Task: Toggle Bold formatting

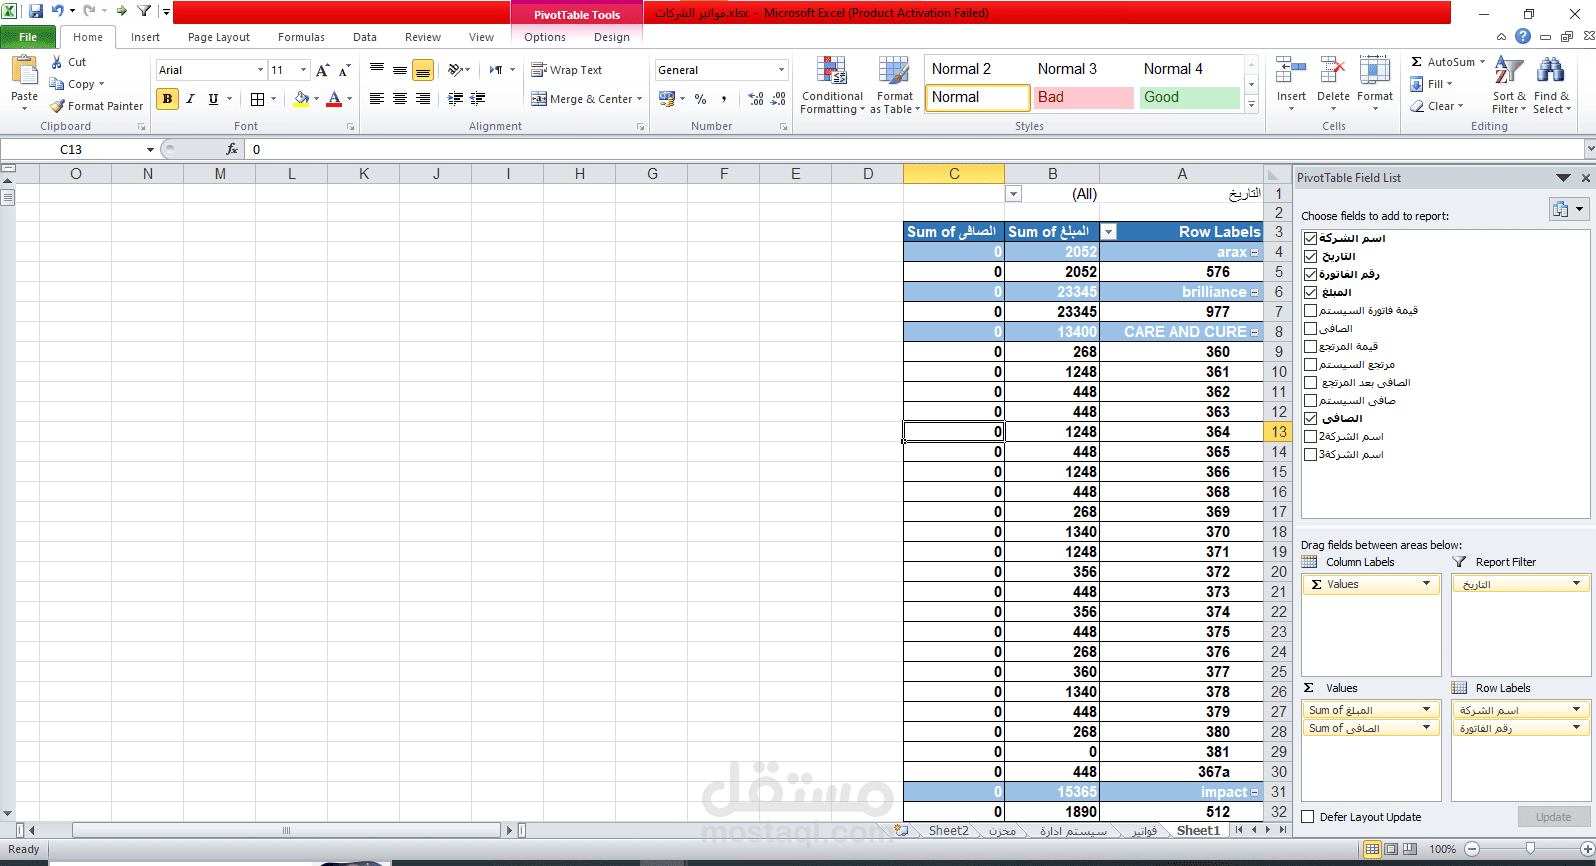Action: pos(167,99)
